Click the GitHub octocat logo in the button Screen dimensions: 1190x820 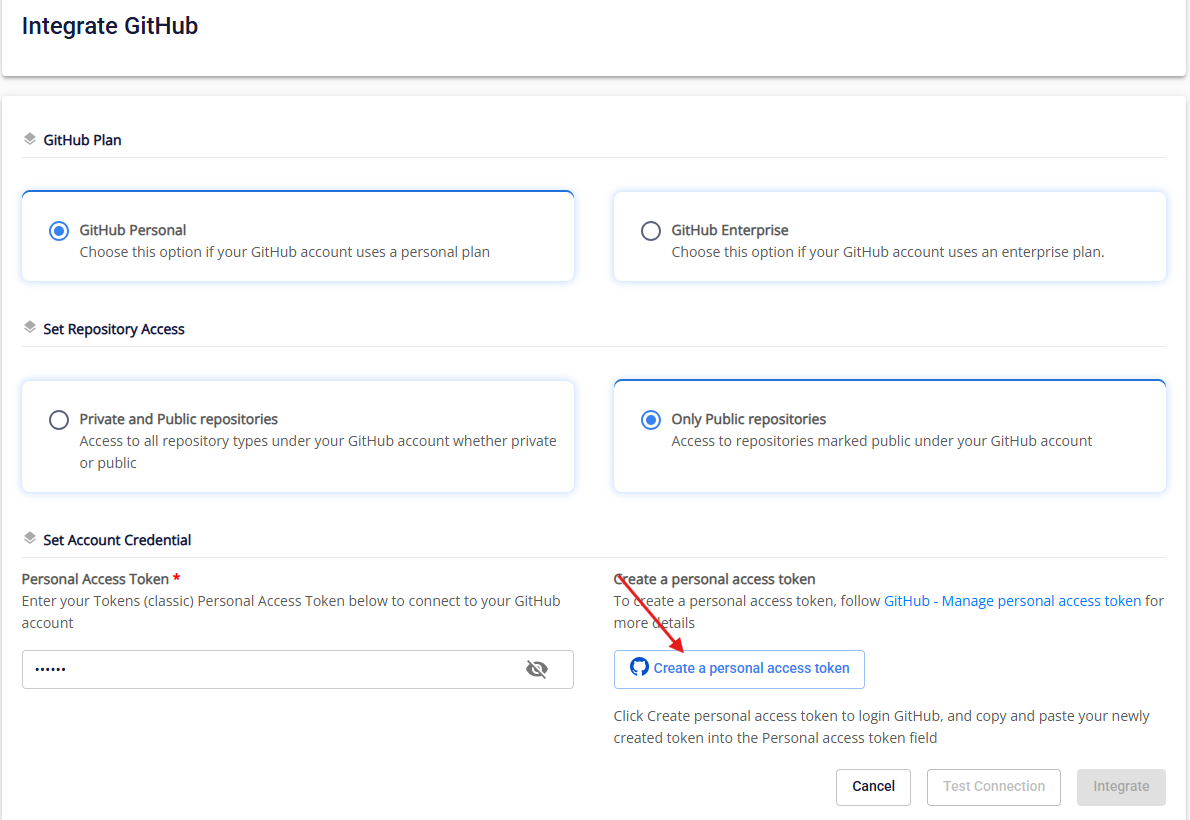point(639,667)
